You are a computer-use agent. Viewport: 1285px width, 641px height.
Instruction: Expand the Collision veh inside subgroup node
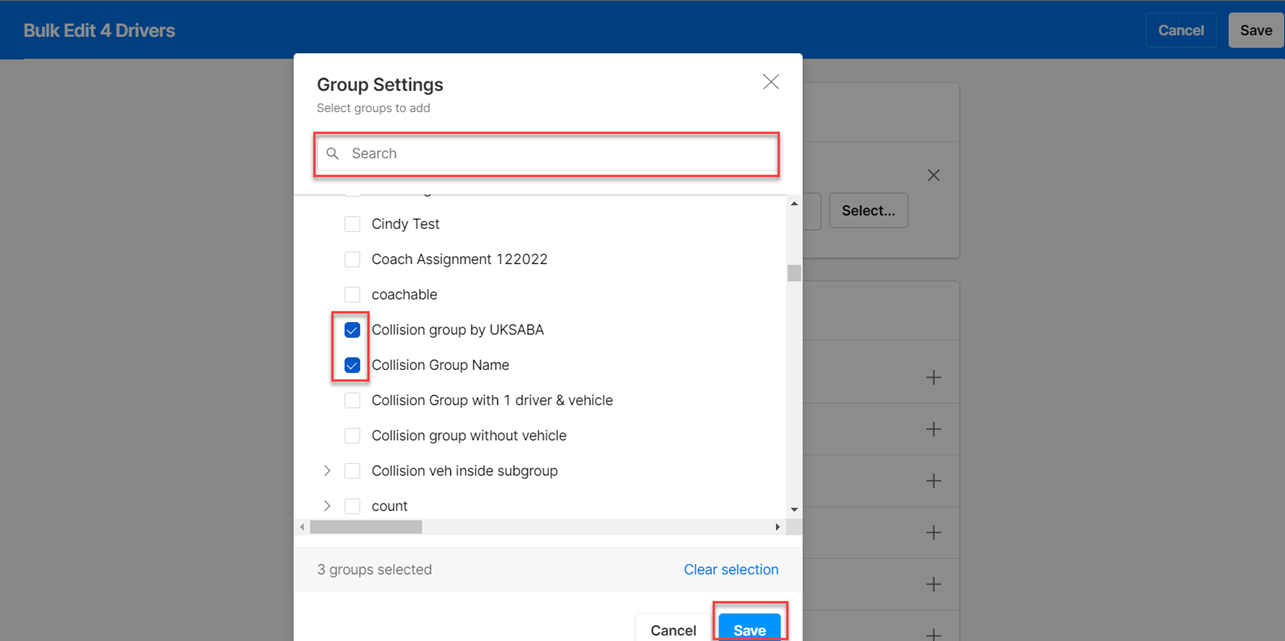pyautogui.click(x=327, y=471)
